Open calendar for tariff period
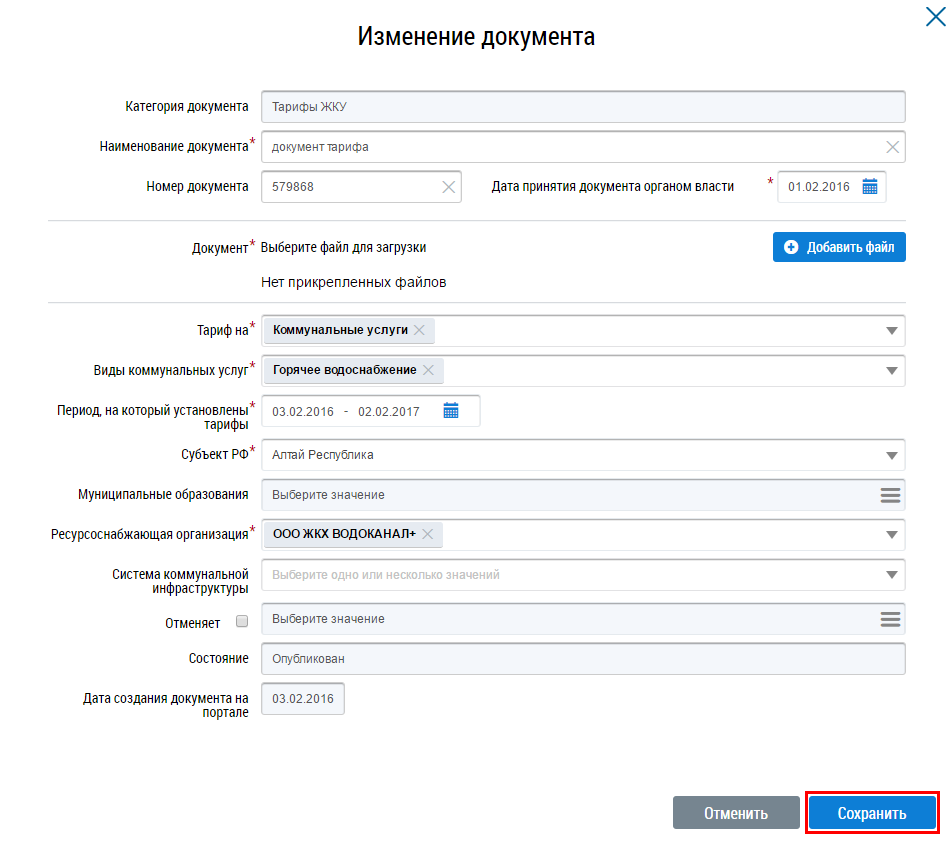 click(451, 411)
